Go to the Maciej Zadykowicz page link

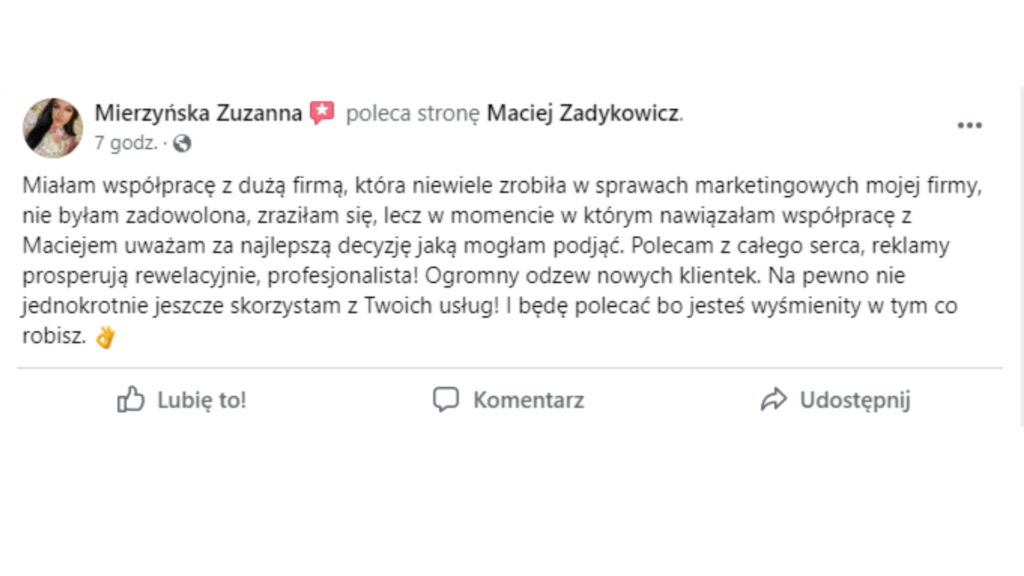click(583, 113)
